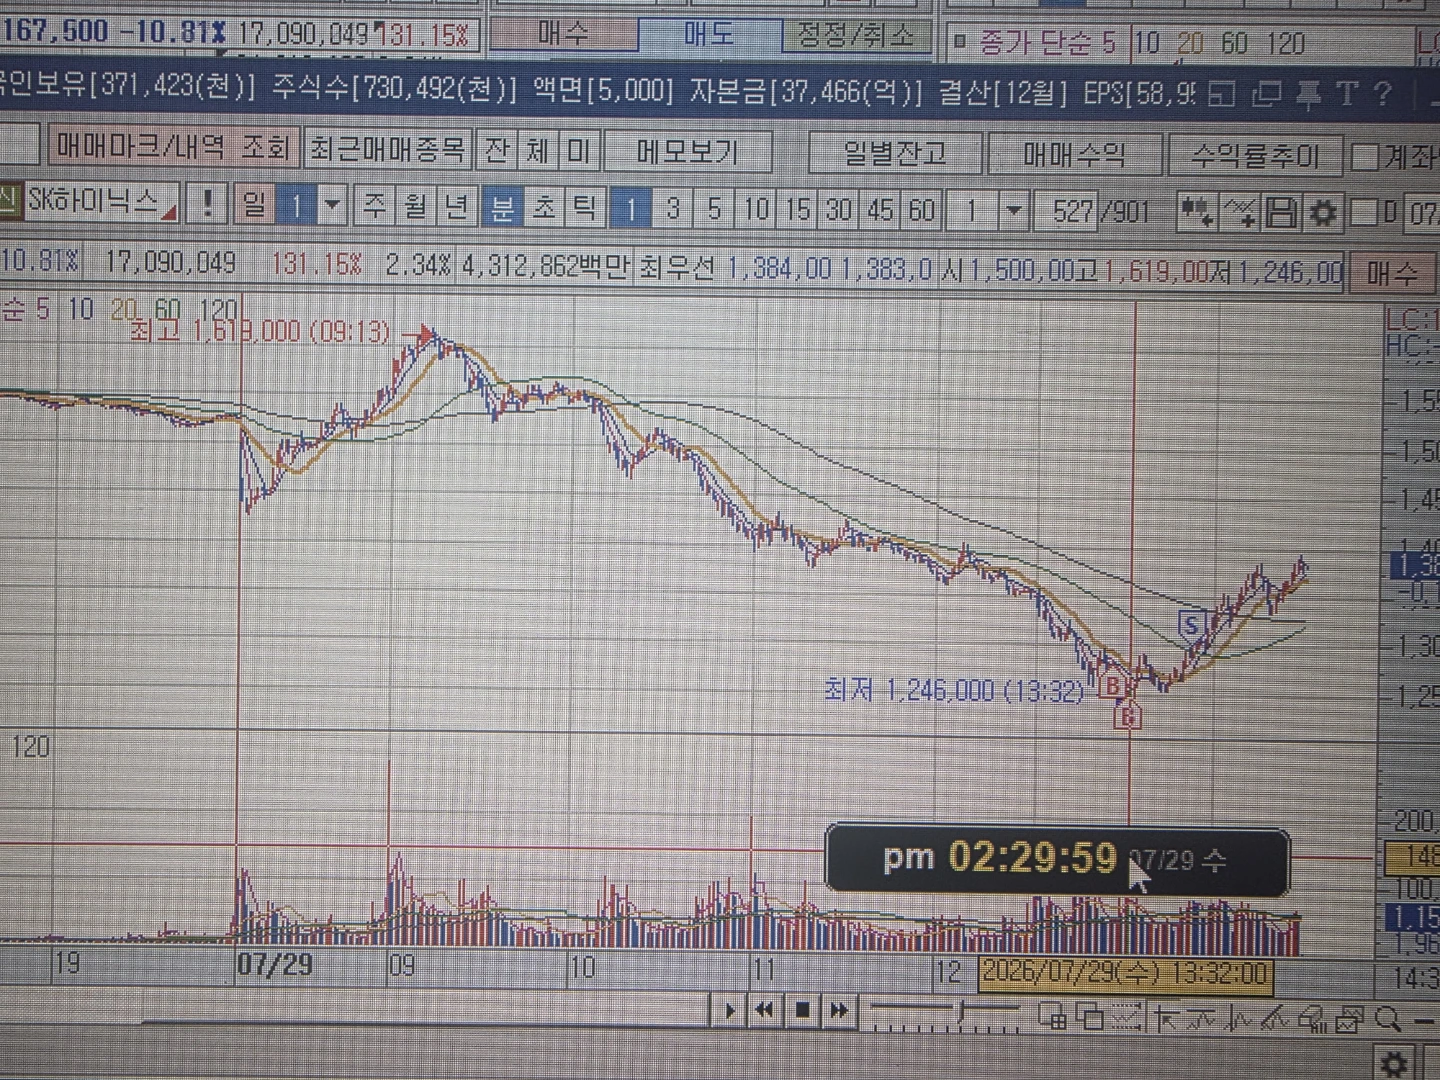Screen dimensions: 1440x1080
Task: Click the arrow-with-line cursor tool icon
Action: click(x=1165, y=1019)
